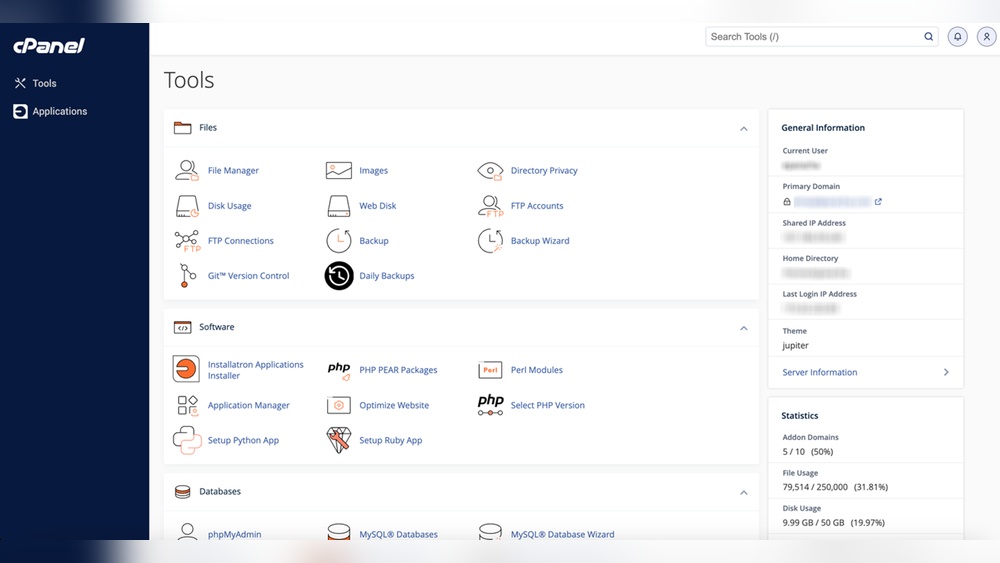The image size is (1000, 563).
Task: Open the Images link text
Action: (373, 170)
